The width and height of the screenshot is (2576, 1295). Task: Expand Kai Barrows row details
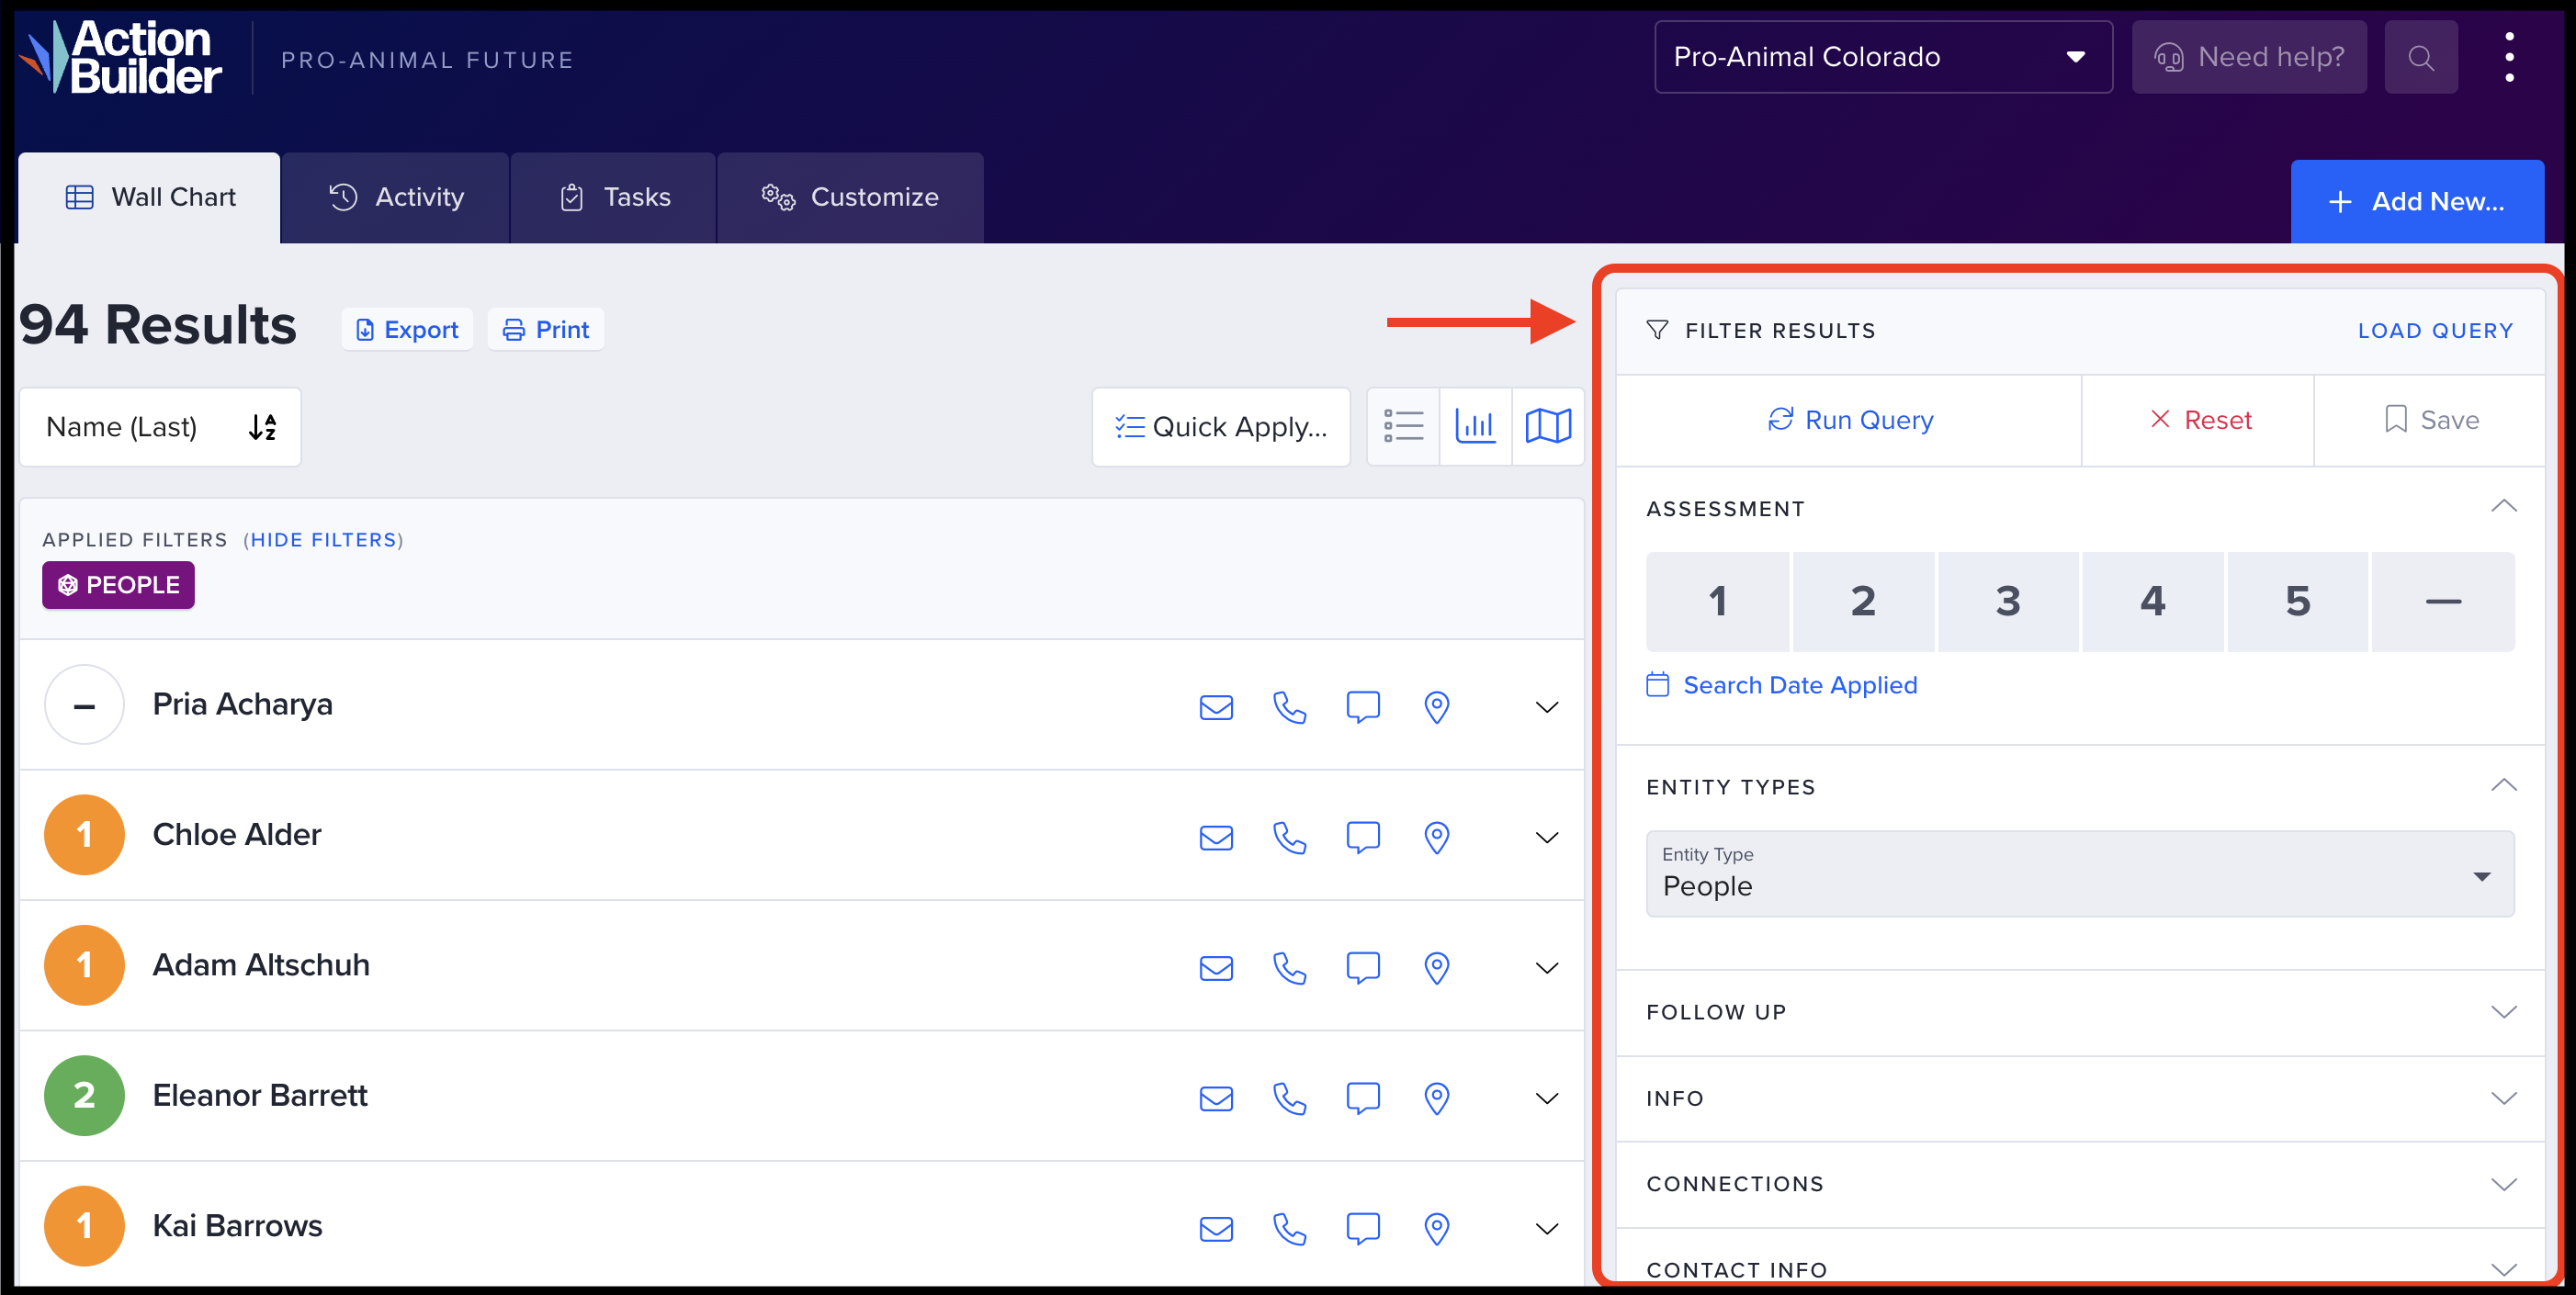click(1546, 1228)
